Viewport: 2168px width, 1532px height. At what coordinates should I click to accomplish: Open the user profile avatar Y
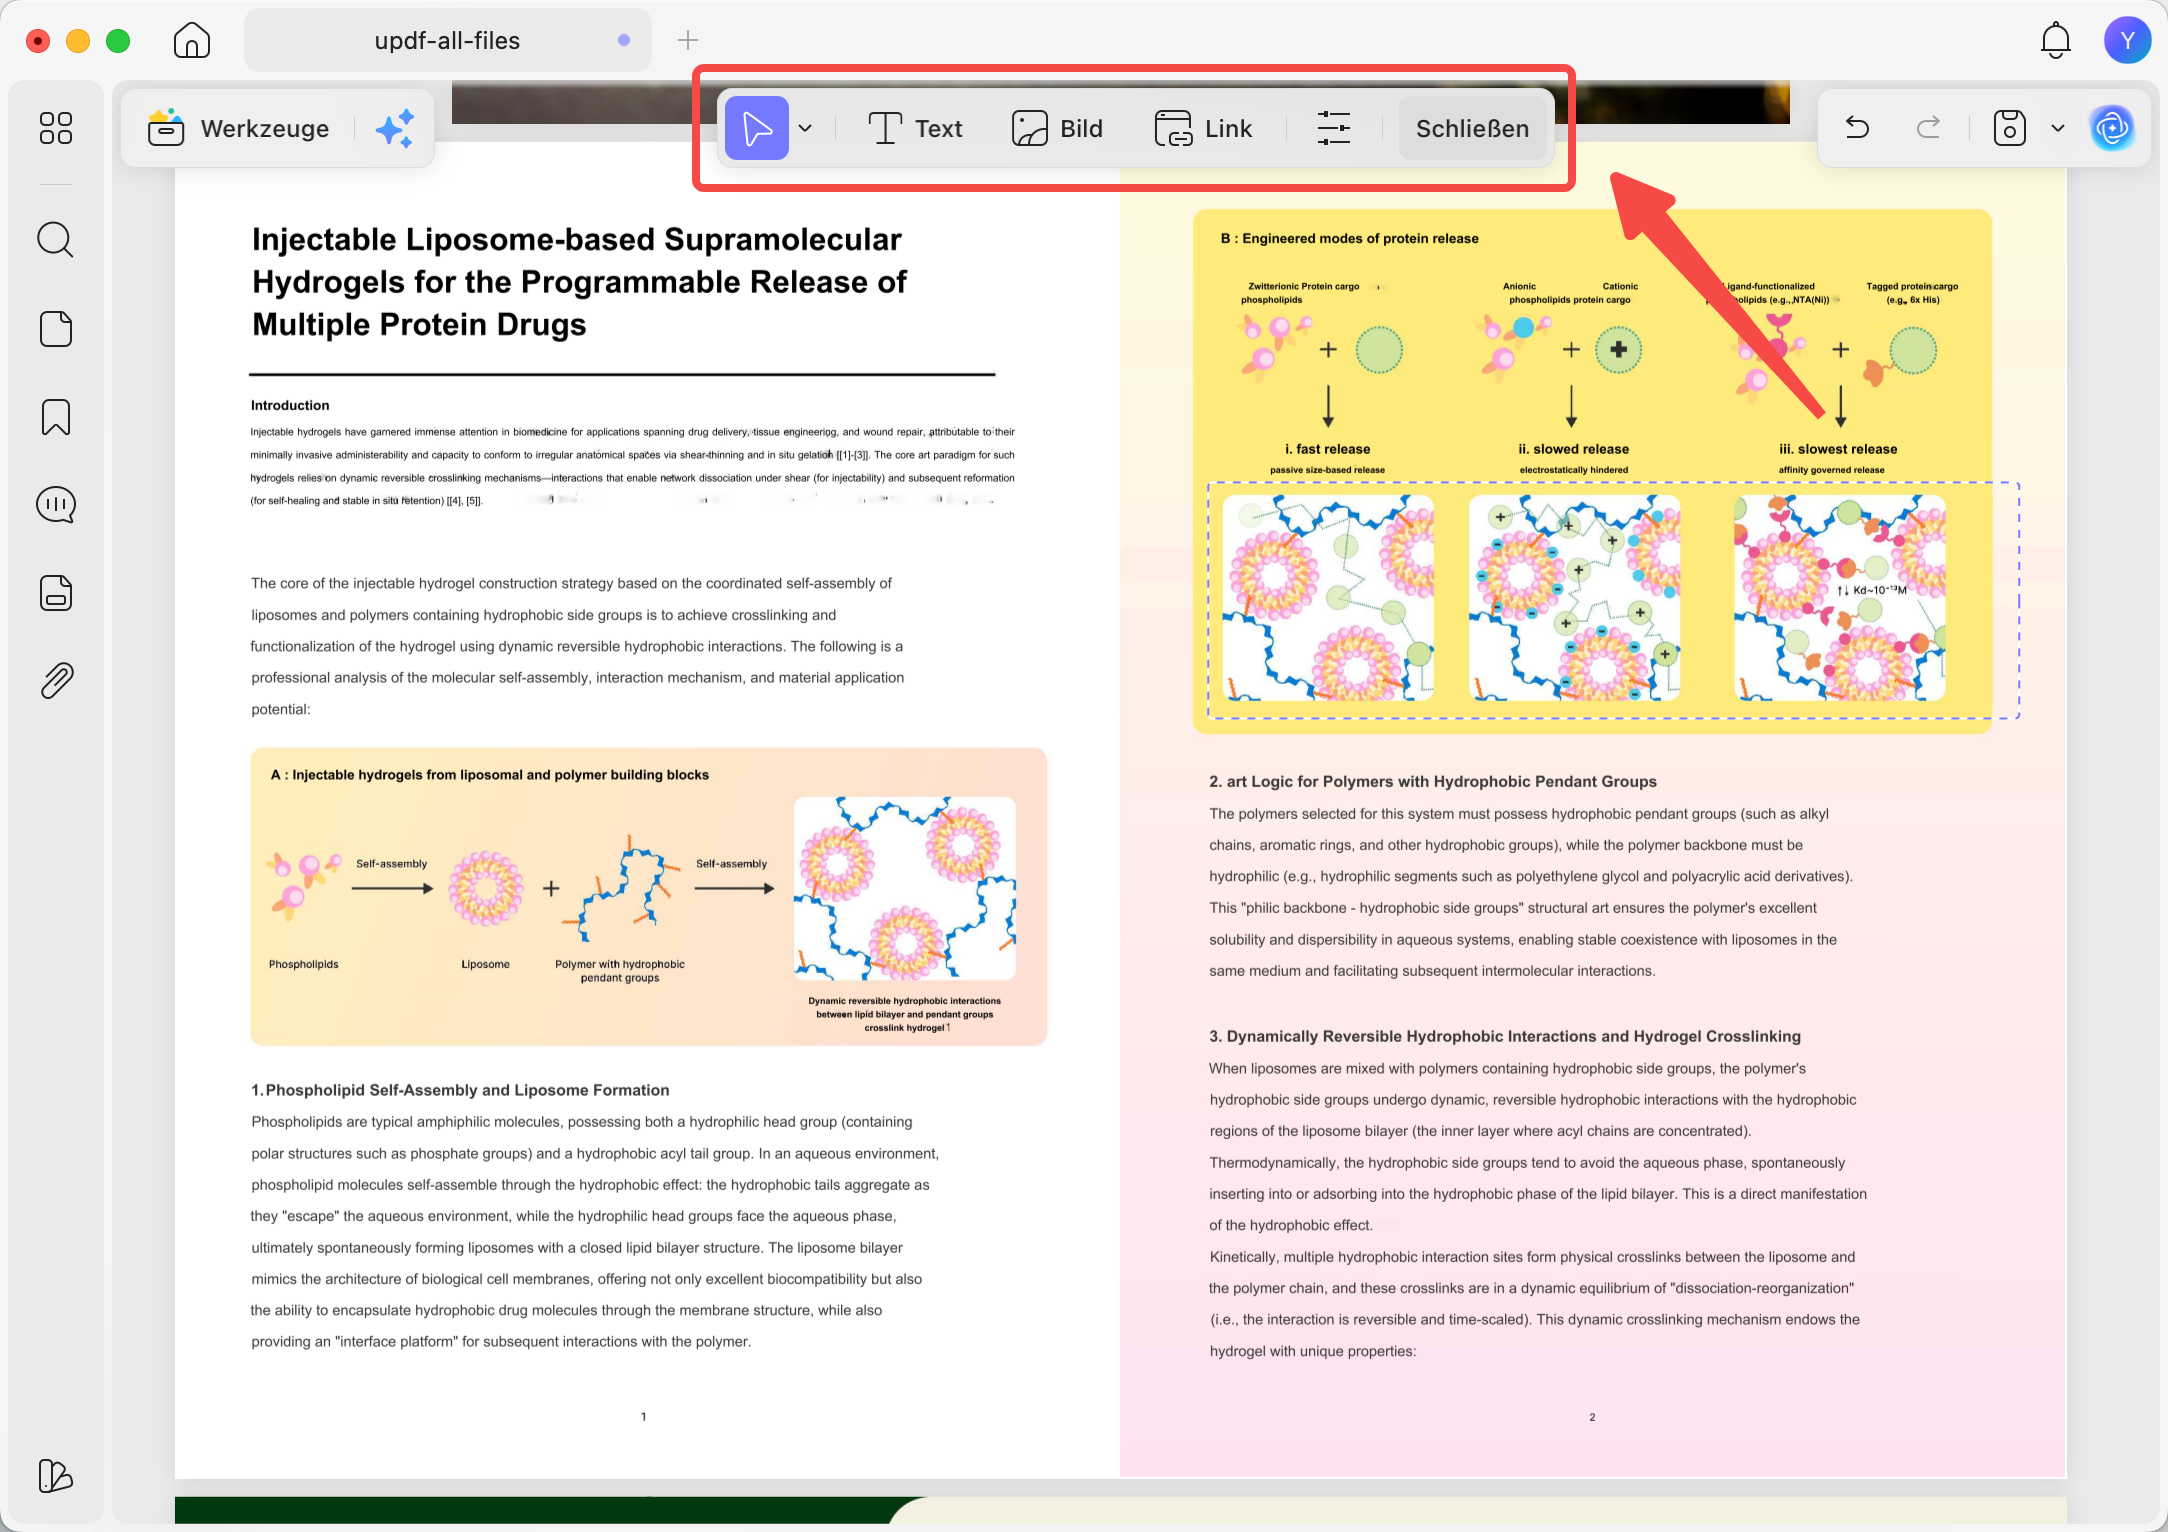pos(2128,41)
